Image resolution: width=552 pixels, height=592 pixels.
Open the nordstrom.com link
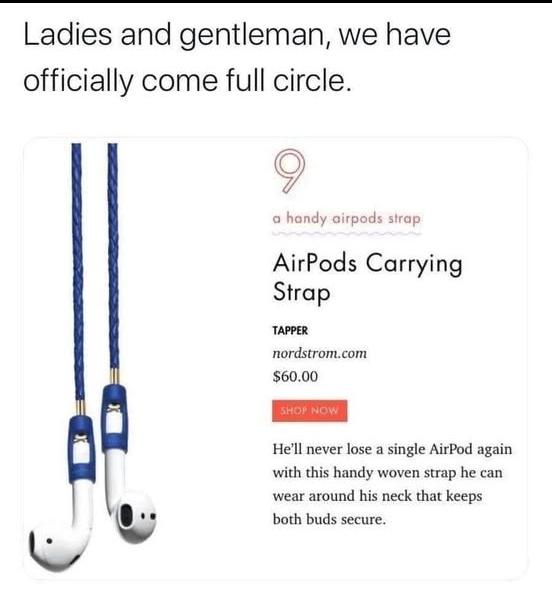point(319,353)
